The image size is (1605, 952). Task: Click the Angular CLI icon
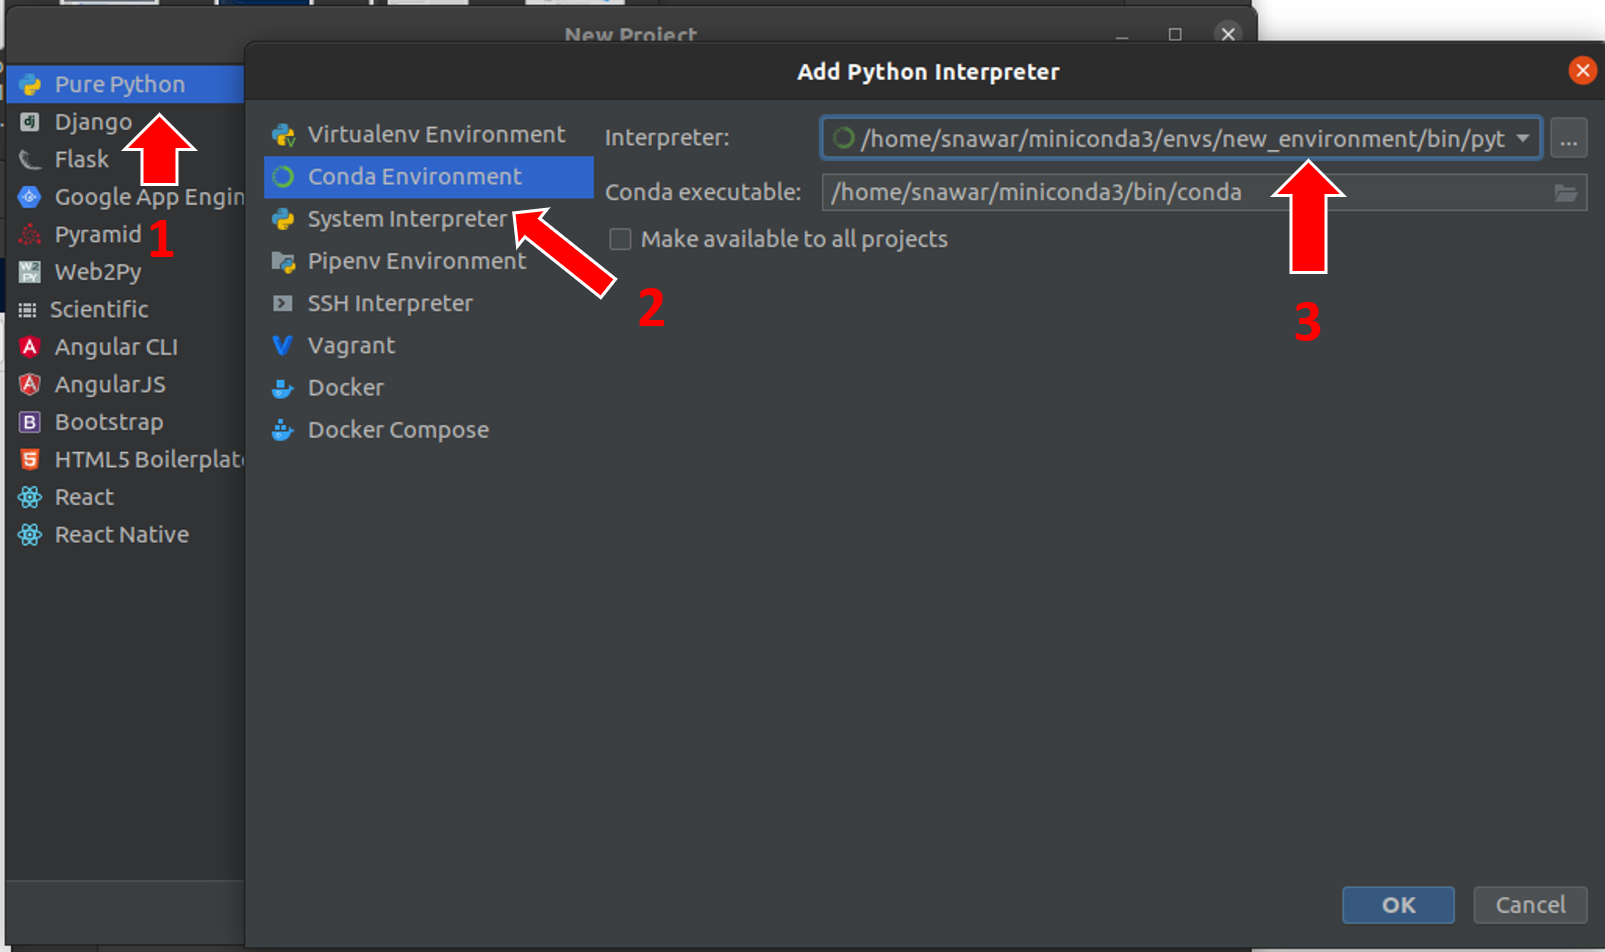[30, 347]
